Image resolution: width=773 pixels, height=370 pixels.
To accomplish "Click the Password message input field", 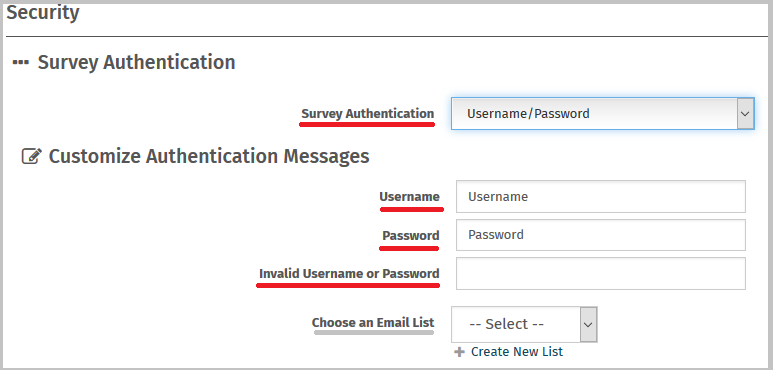I will 600,235.
